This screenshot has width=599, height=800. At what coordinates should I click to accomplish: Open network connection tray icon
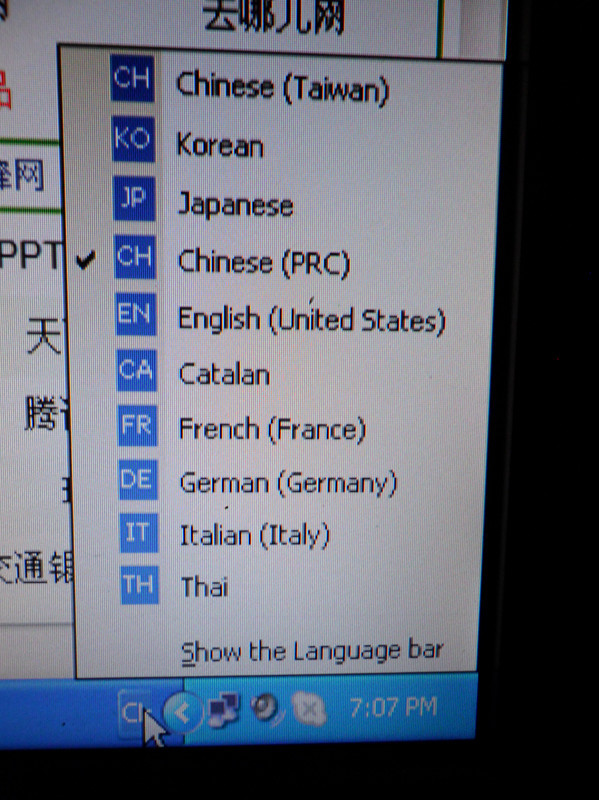(223, 709)
